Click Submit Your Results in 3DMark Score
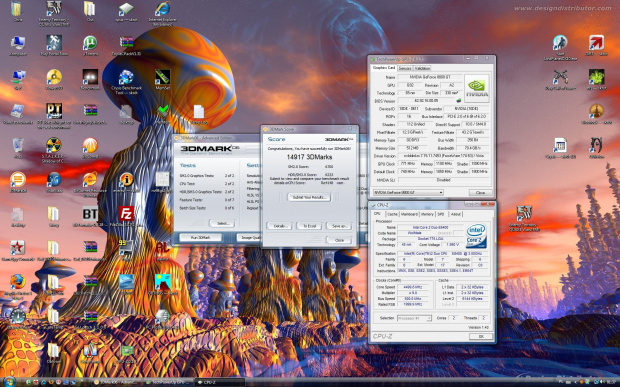620x387 pixels. pyautogui.click(x=309, y=197)
